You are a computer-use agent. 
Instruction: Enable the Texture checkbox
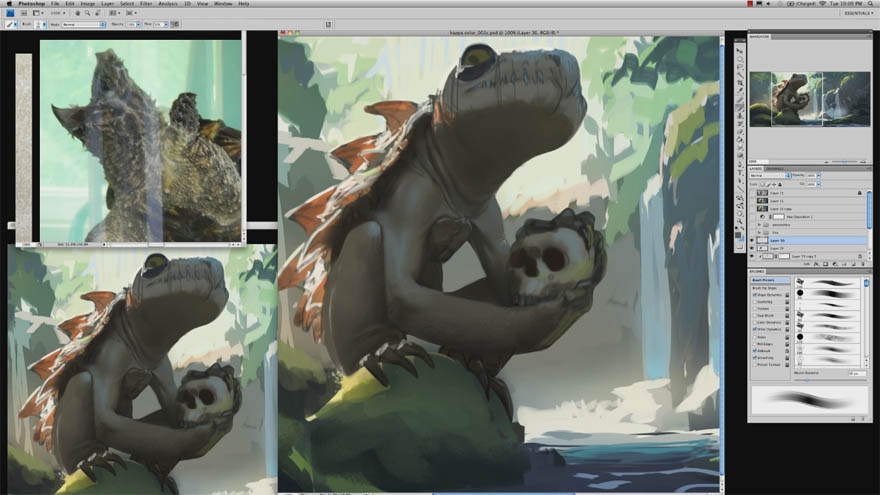(754, 309)
